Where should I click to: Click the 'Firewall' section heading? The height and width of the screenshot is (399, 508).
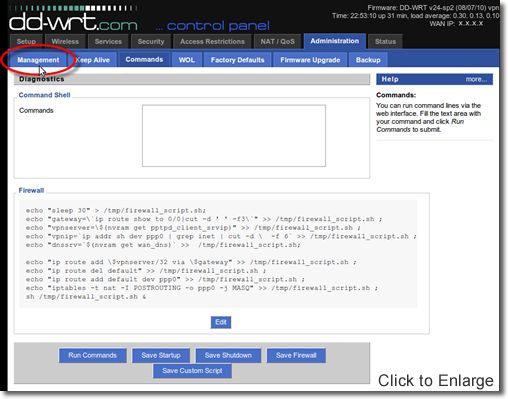pos(31,190)
